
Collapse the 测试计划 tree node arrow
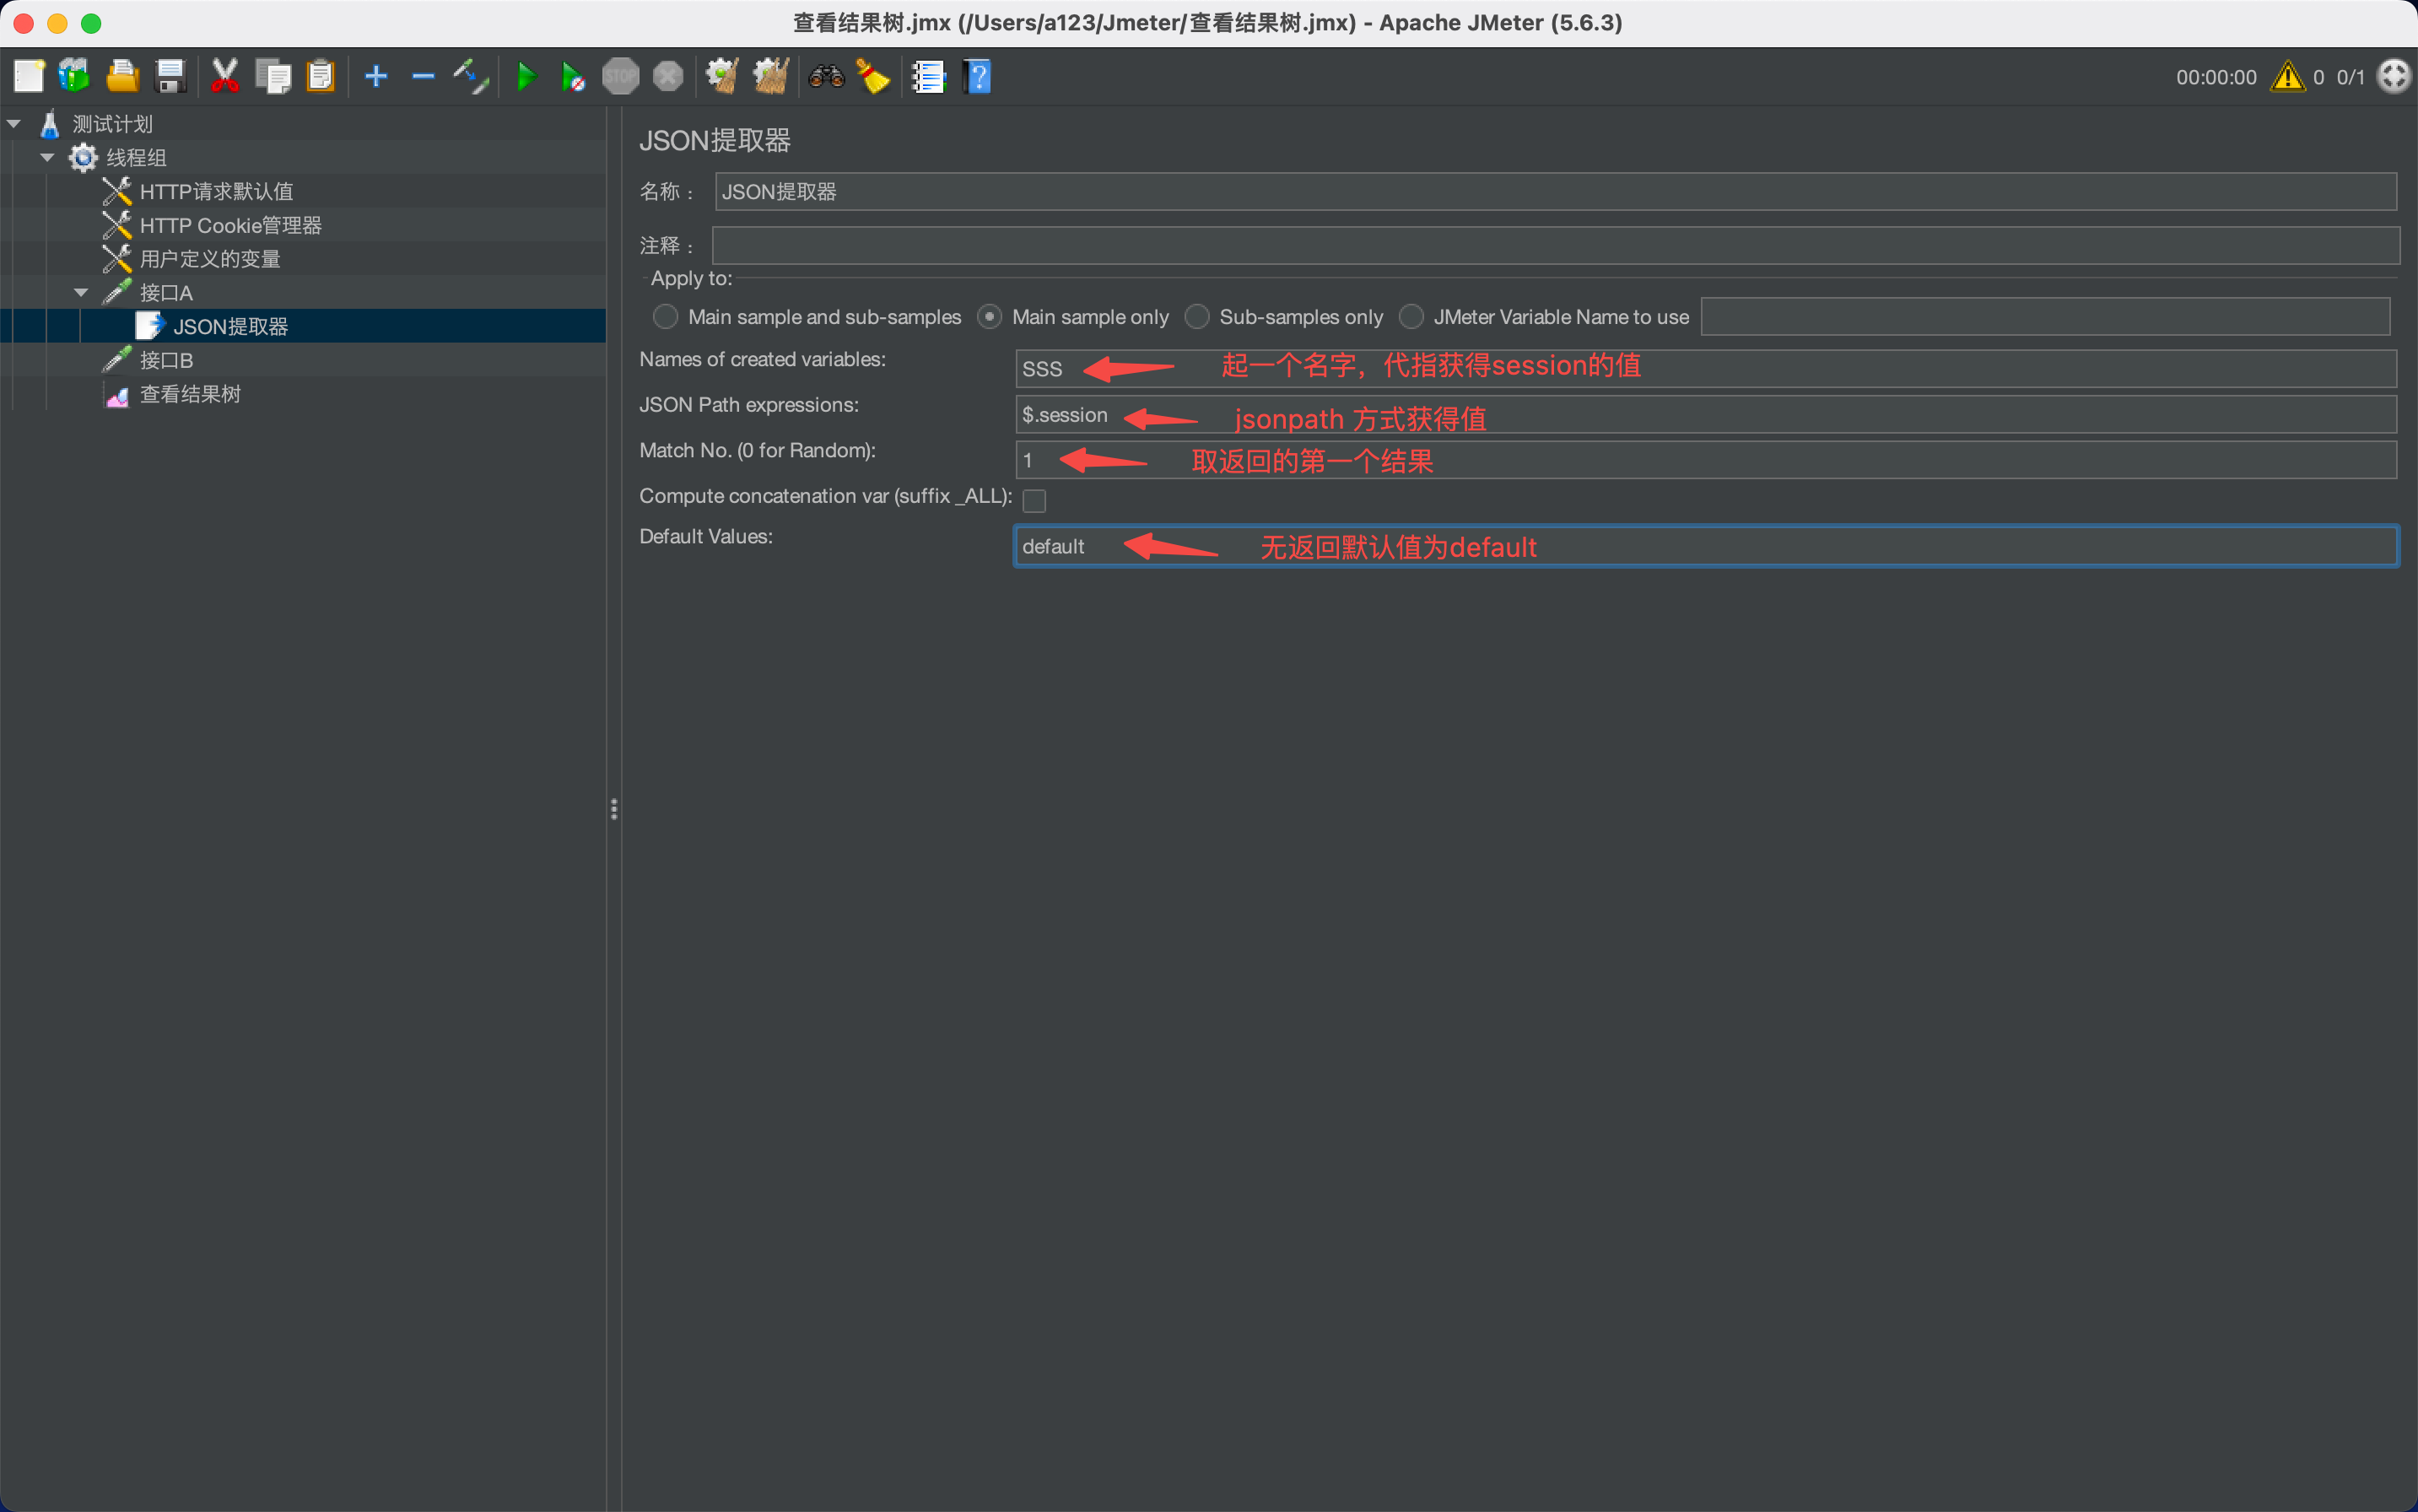click(x=14, y=124)
